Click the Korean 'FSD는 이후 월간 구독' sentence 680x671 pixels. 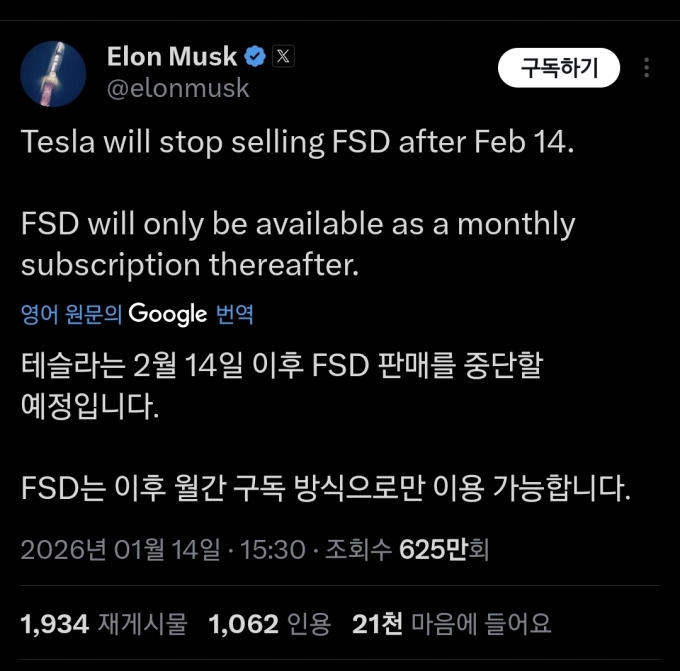tap(326, 489)
